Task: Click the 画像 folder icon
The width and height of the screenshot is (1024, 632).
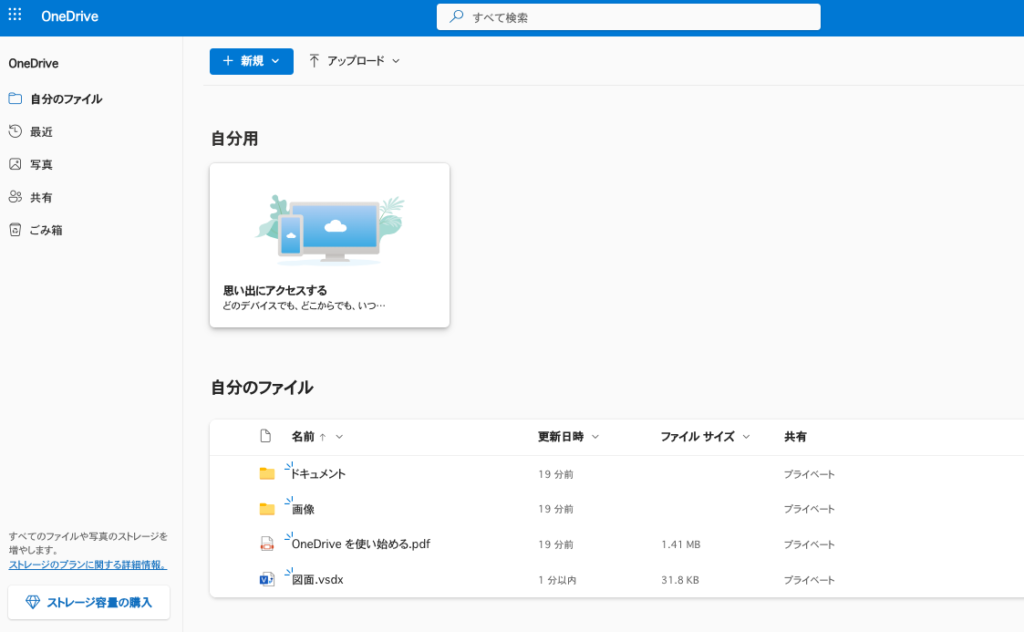Action: pyautogui.click(x=266, y=509)
